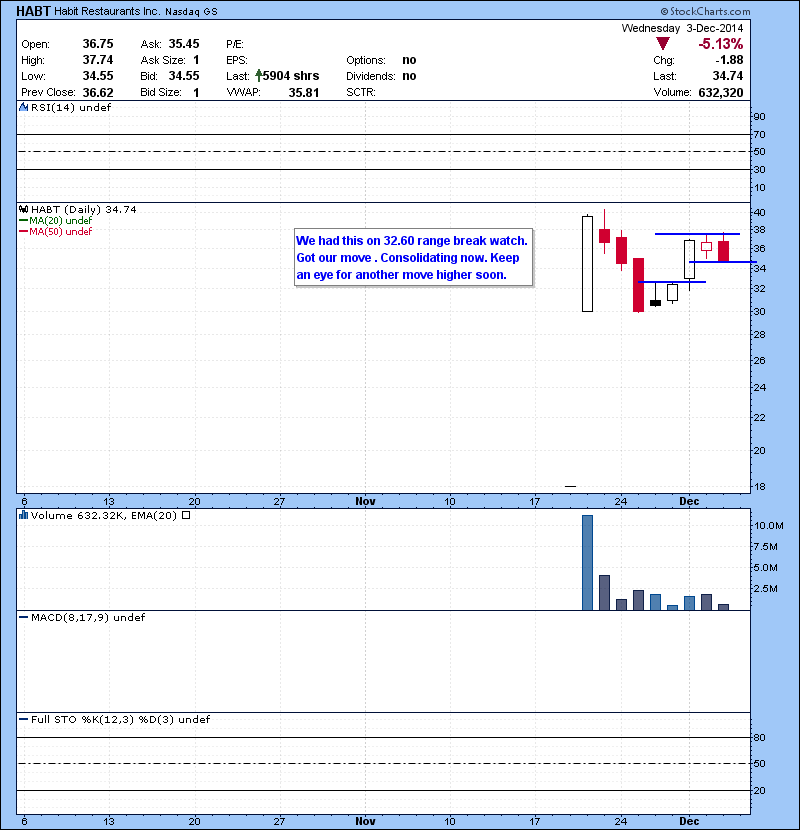
Task: Click the blue 32.60 range break annotation box
Action: tap(413, 258)
